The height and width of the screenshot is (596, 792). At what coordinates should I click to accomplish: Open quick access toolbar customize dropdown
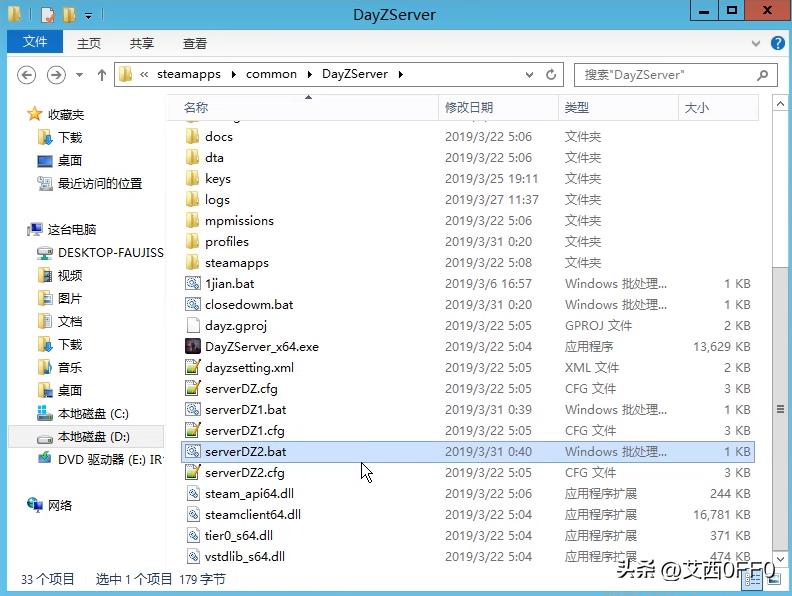click(x=88, y=16)
